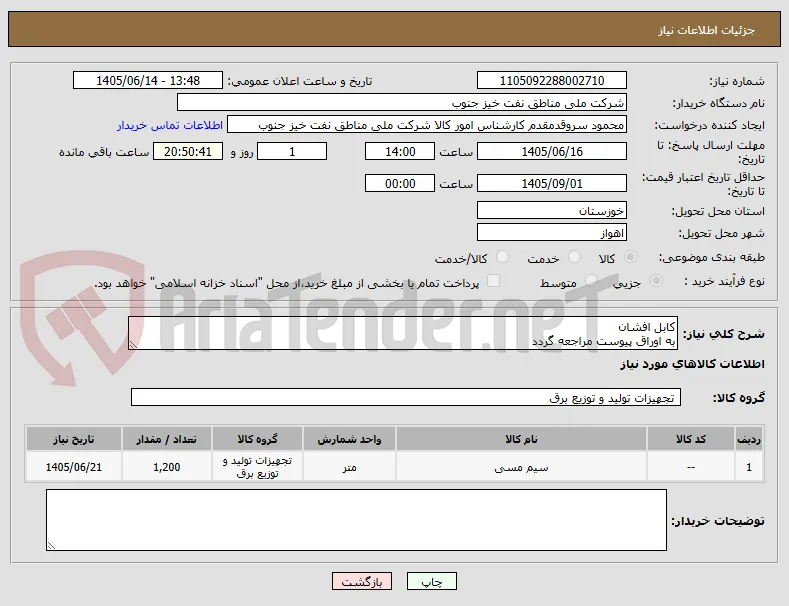
Task: Click the need date cell 1405/06/21
Action: point(73,467)
